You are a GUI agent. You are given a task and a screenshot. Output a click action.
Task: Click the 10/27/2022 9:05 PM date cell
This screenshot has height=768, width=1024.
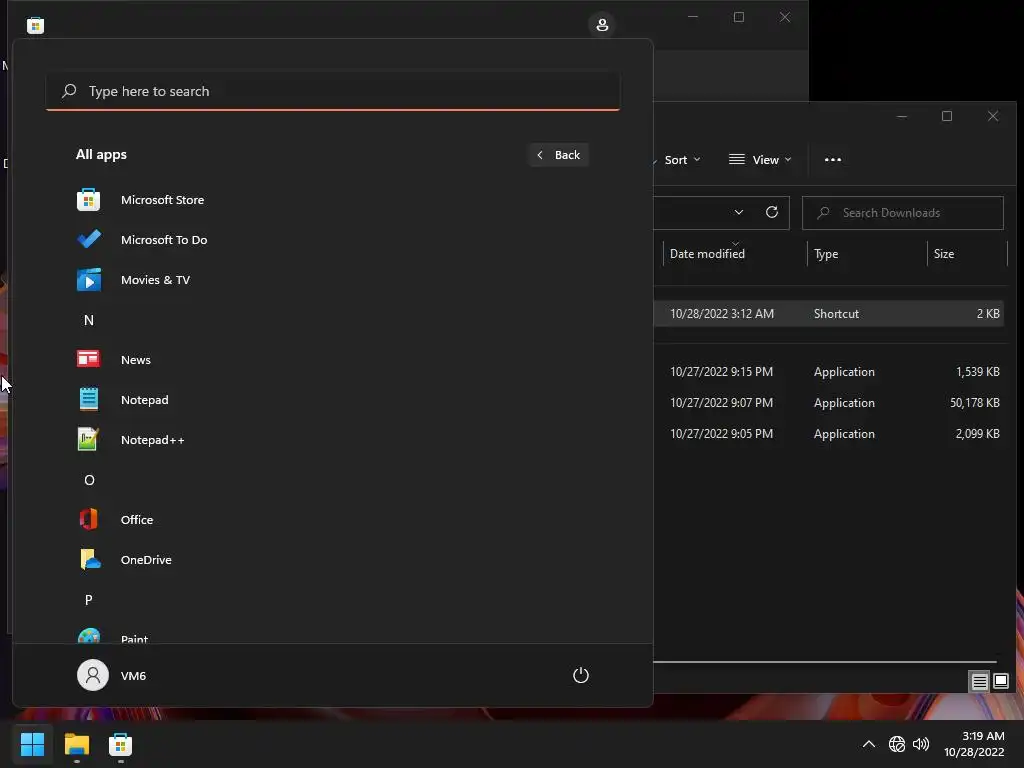pyautogui.click(x=722, y=434)
